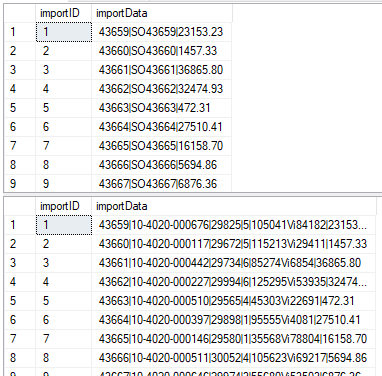
Task: Click cell starting 43663|10-4020-000510
Action: point(234,301)
